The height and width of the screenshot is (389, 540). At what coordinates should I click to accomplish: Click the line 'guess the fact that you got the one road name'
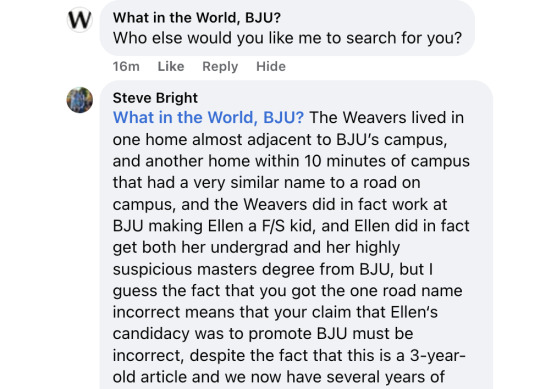pyautogui.click(x=288, y=291)
